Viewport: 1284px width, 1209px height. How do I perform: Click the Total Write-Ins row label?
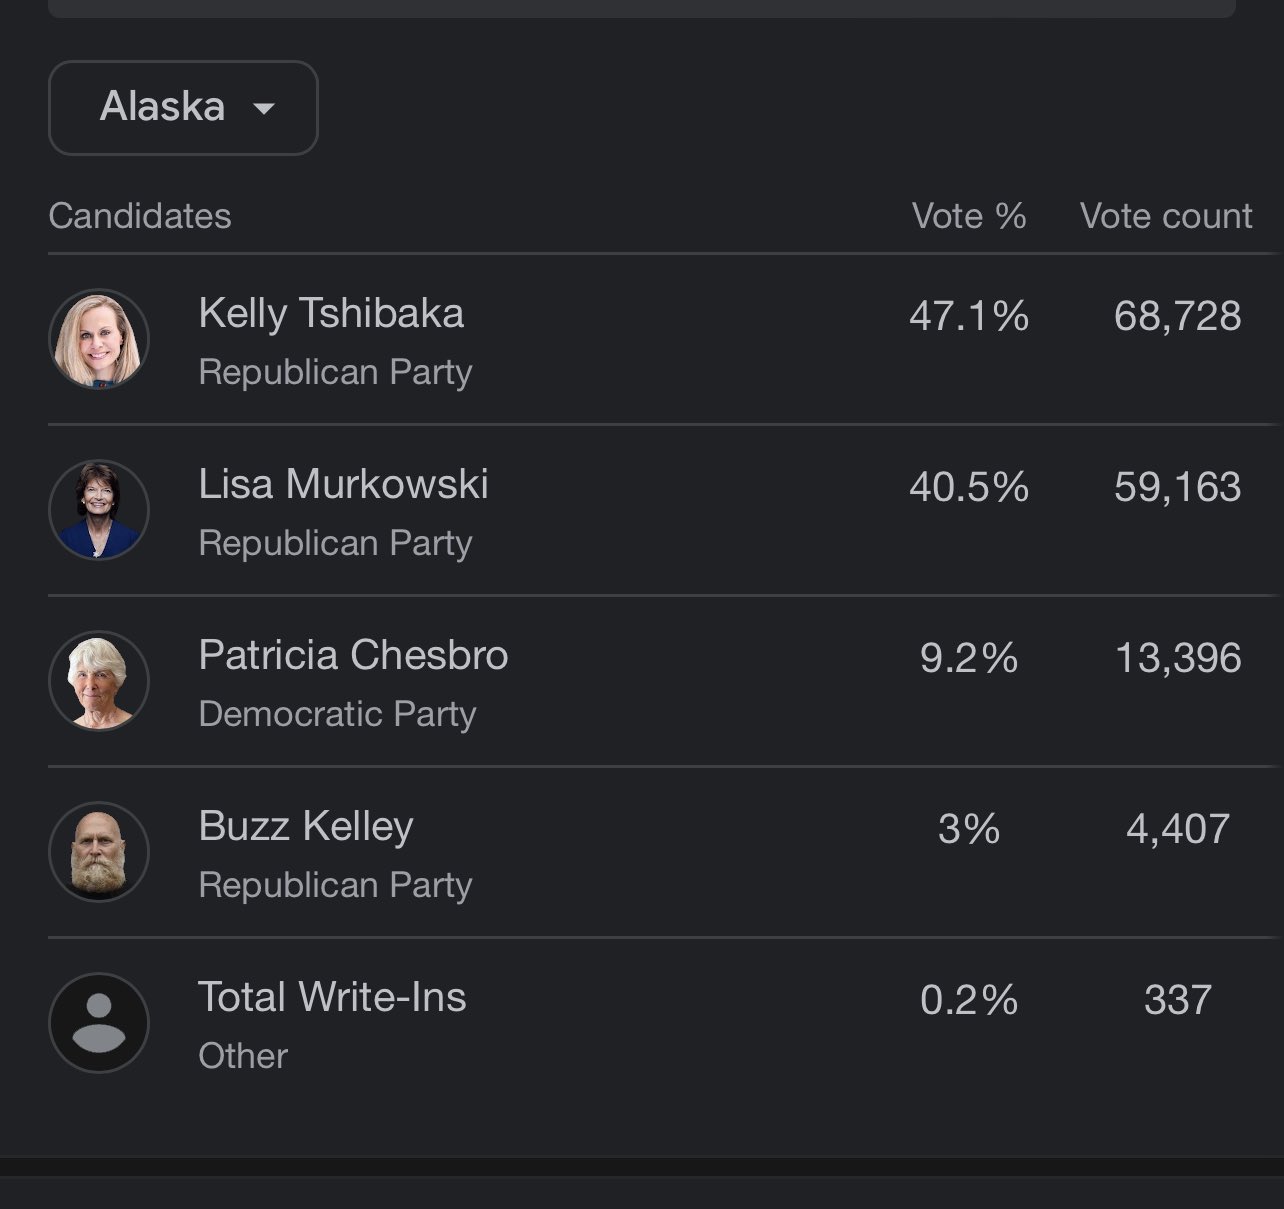[x=332, y=997]
